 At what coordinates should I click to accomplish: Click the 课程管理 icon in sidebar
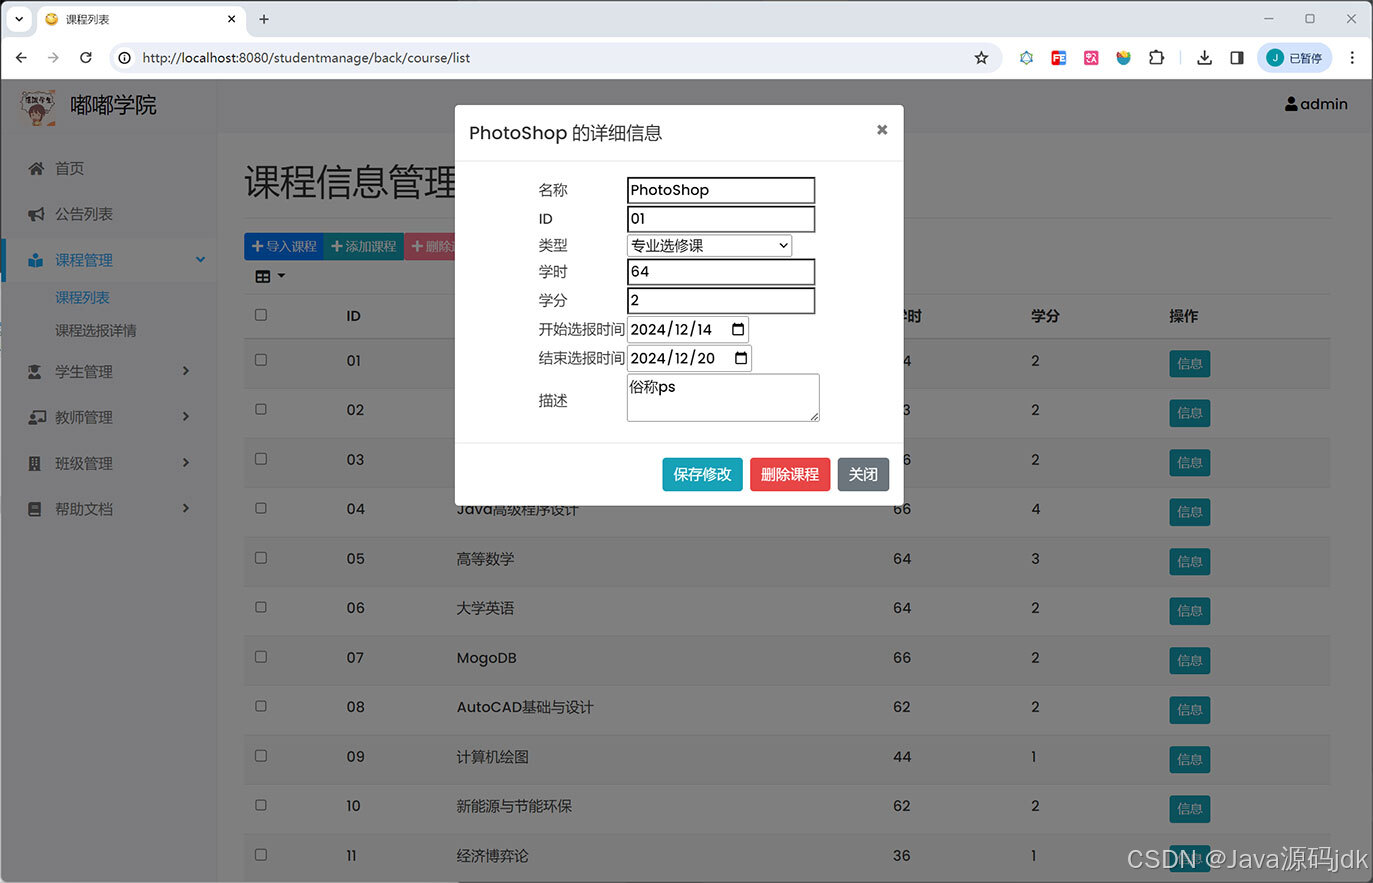tap(36, 260)
